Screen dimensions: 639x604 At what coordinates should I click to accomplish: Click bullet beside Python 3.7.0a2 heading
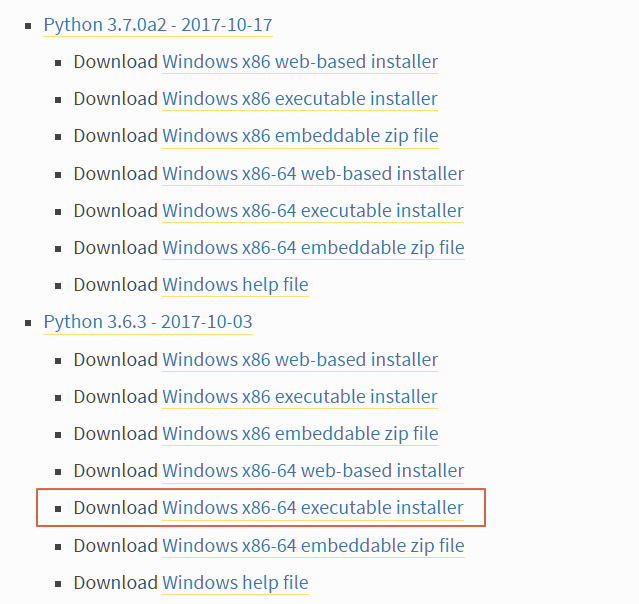(x=28, y=26)
